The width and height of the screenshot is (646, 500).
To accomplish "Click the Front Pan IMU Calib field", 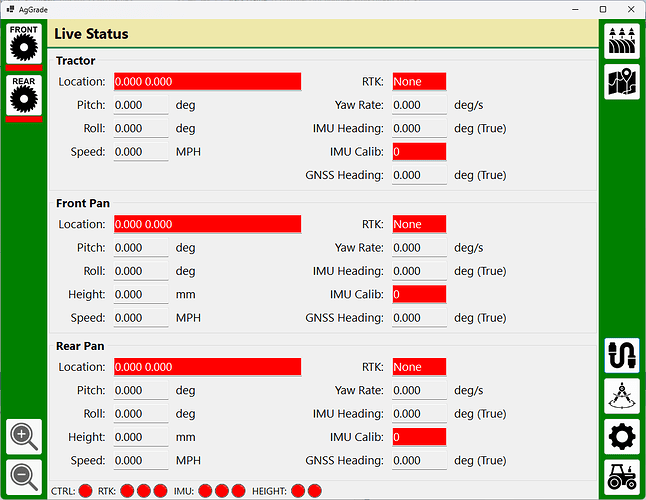I will [419, 295].
